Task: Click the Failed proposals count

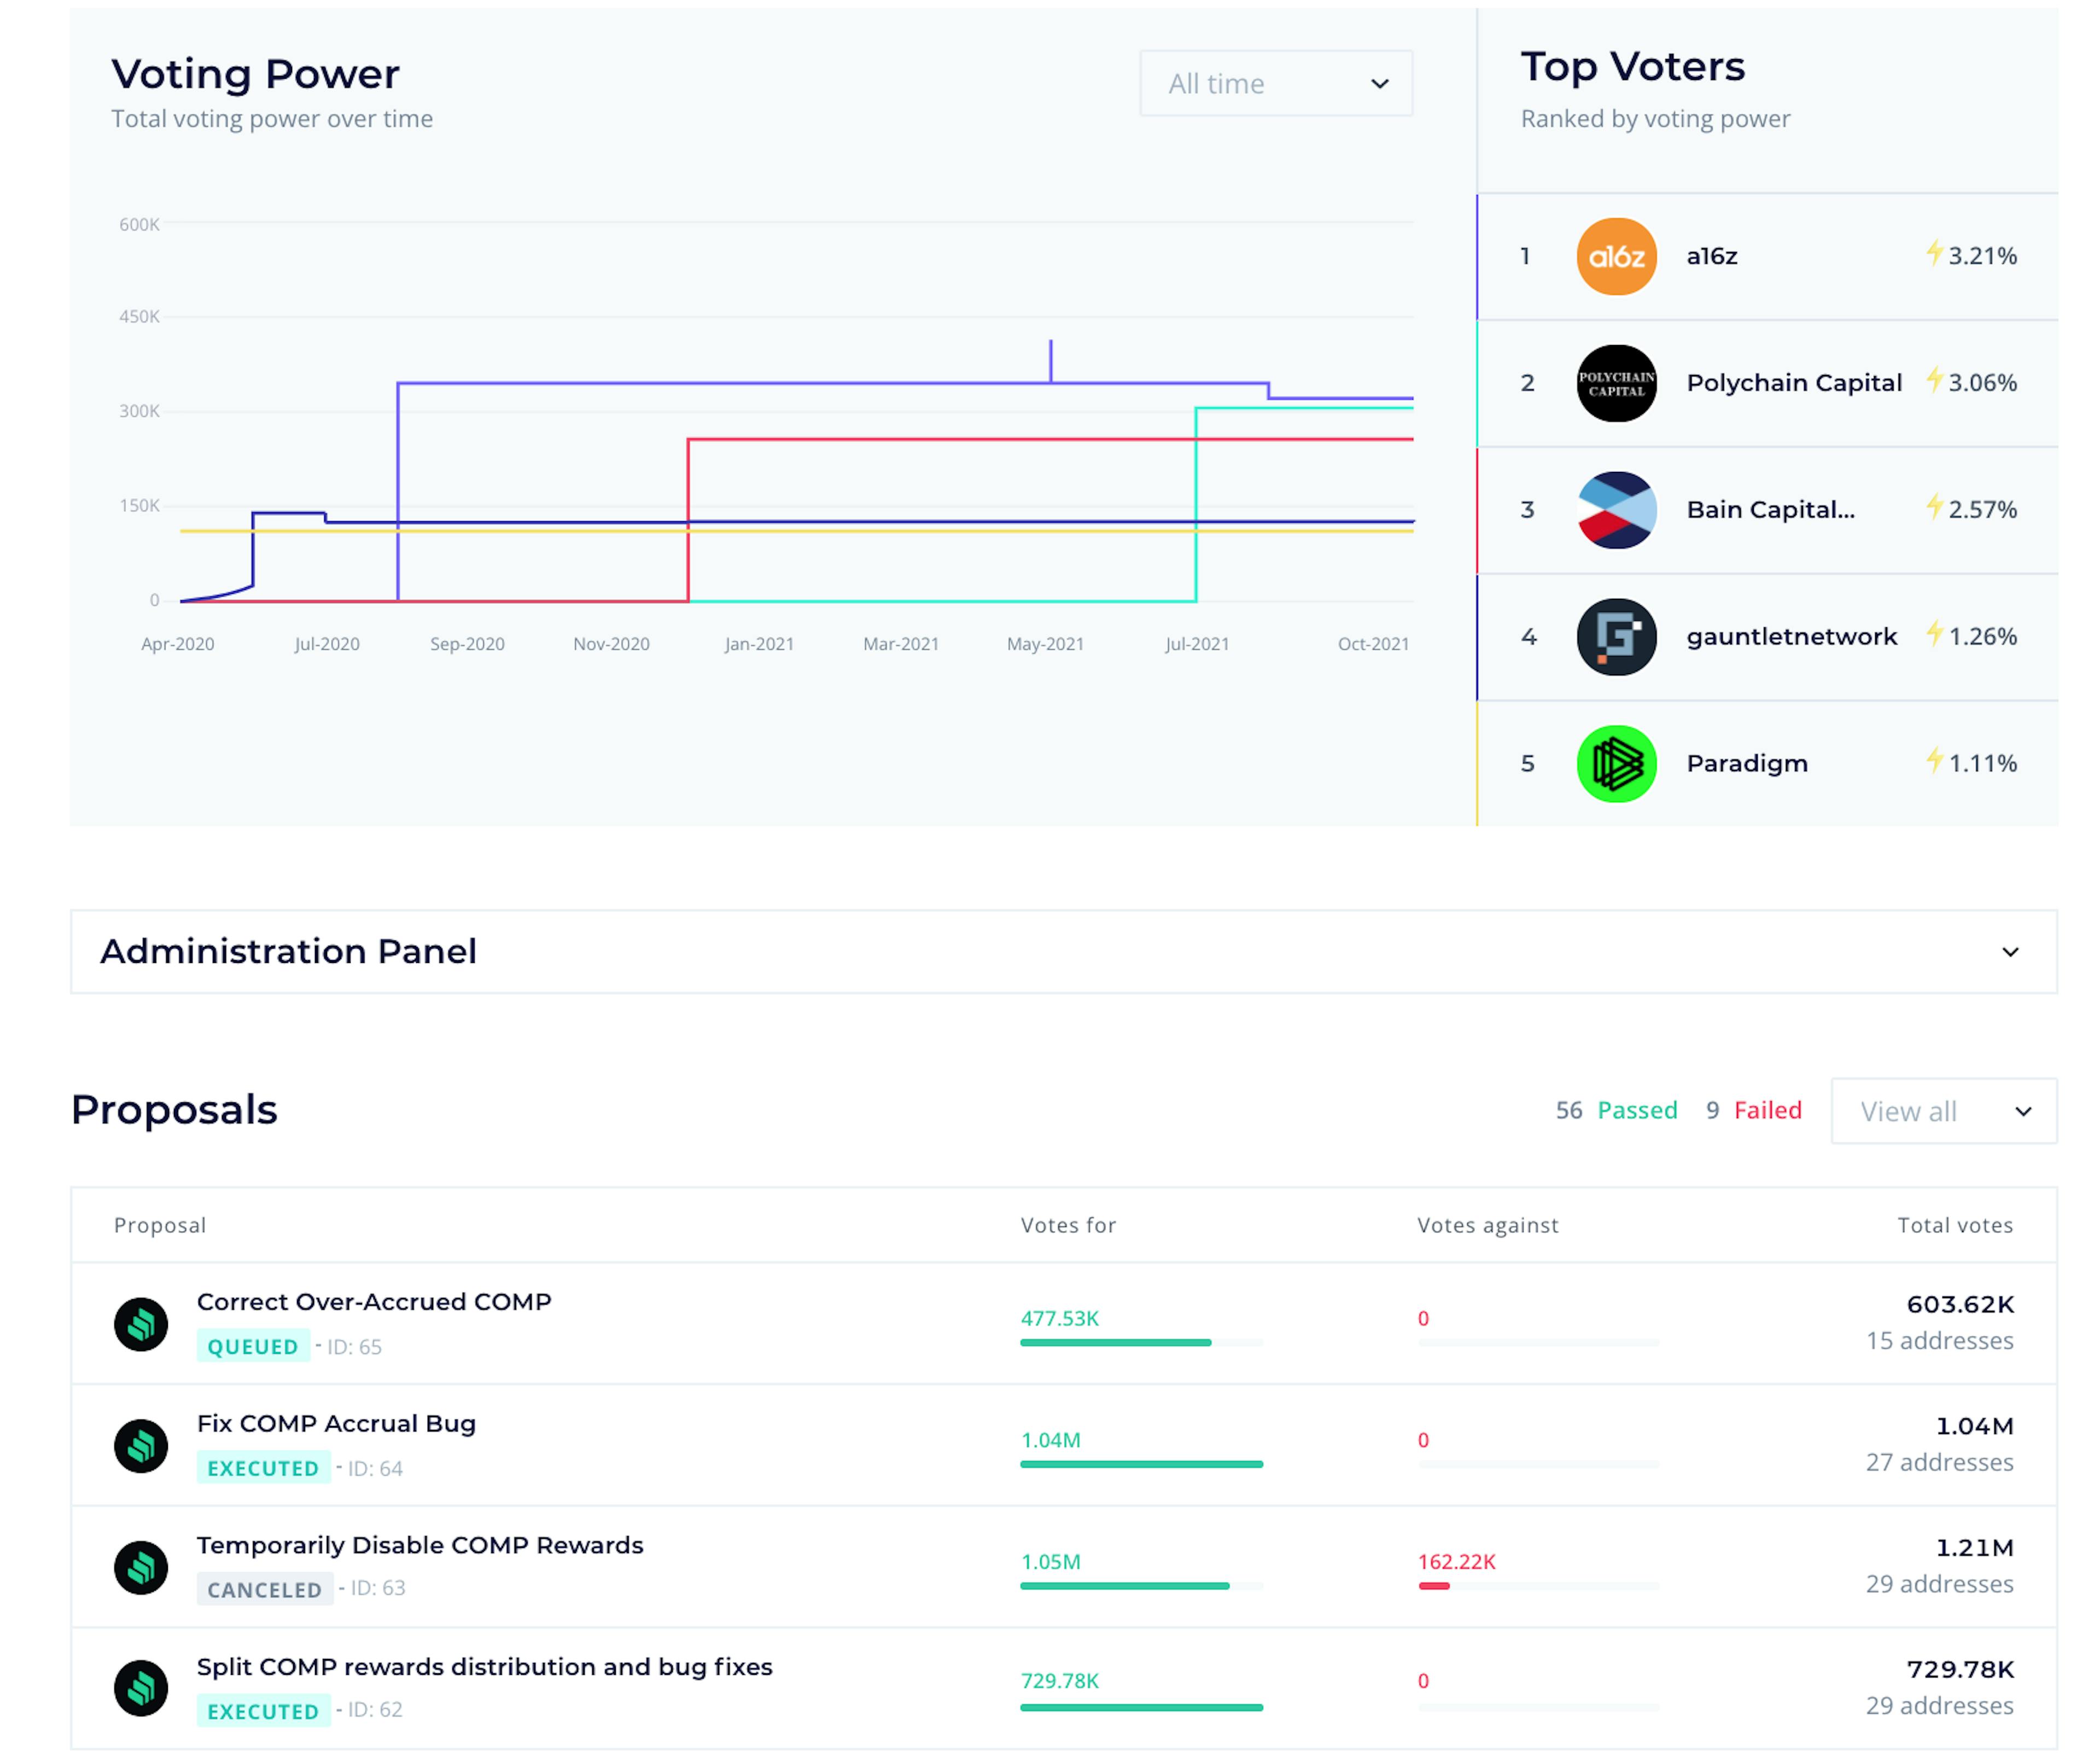Action: [x=1754, y=1111]
